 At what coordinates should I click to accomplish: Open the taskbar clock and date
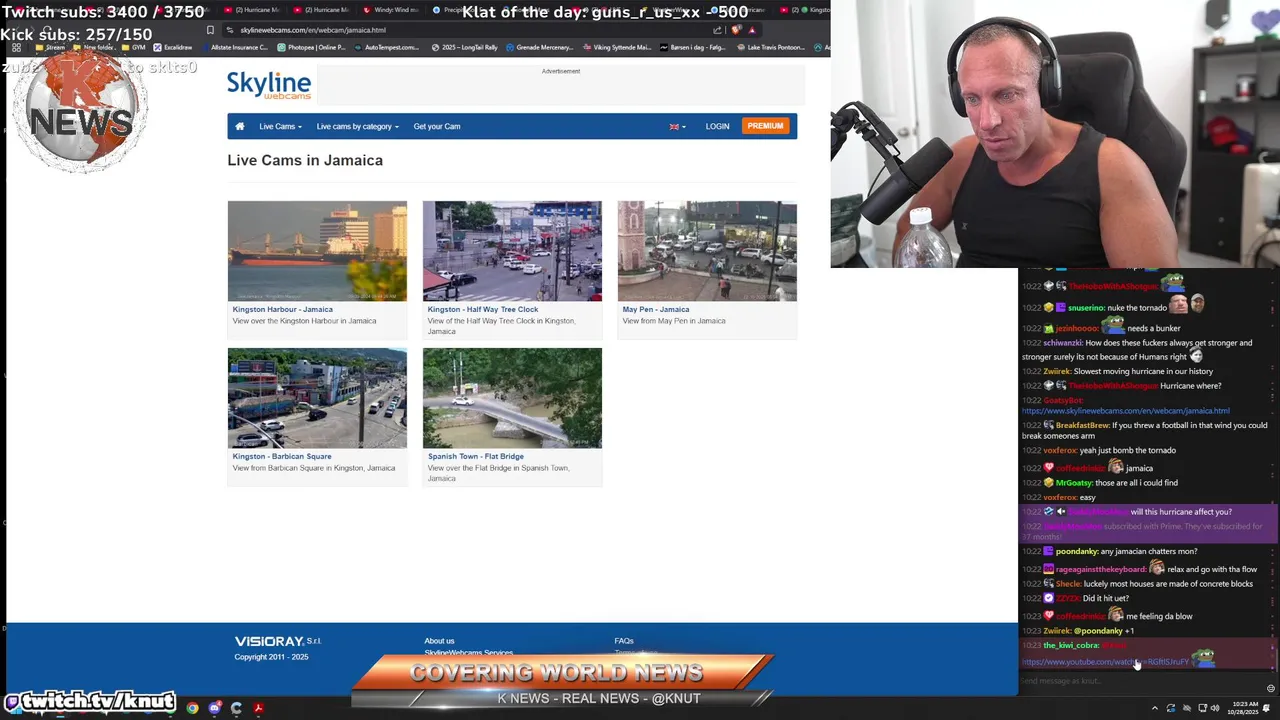(x=1243, y=708)
